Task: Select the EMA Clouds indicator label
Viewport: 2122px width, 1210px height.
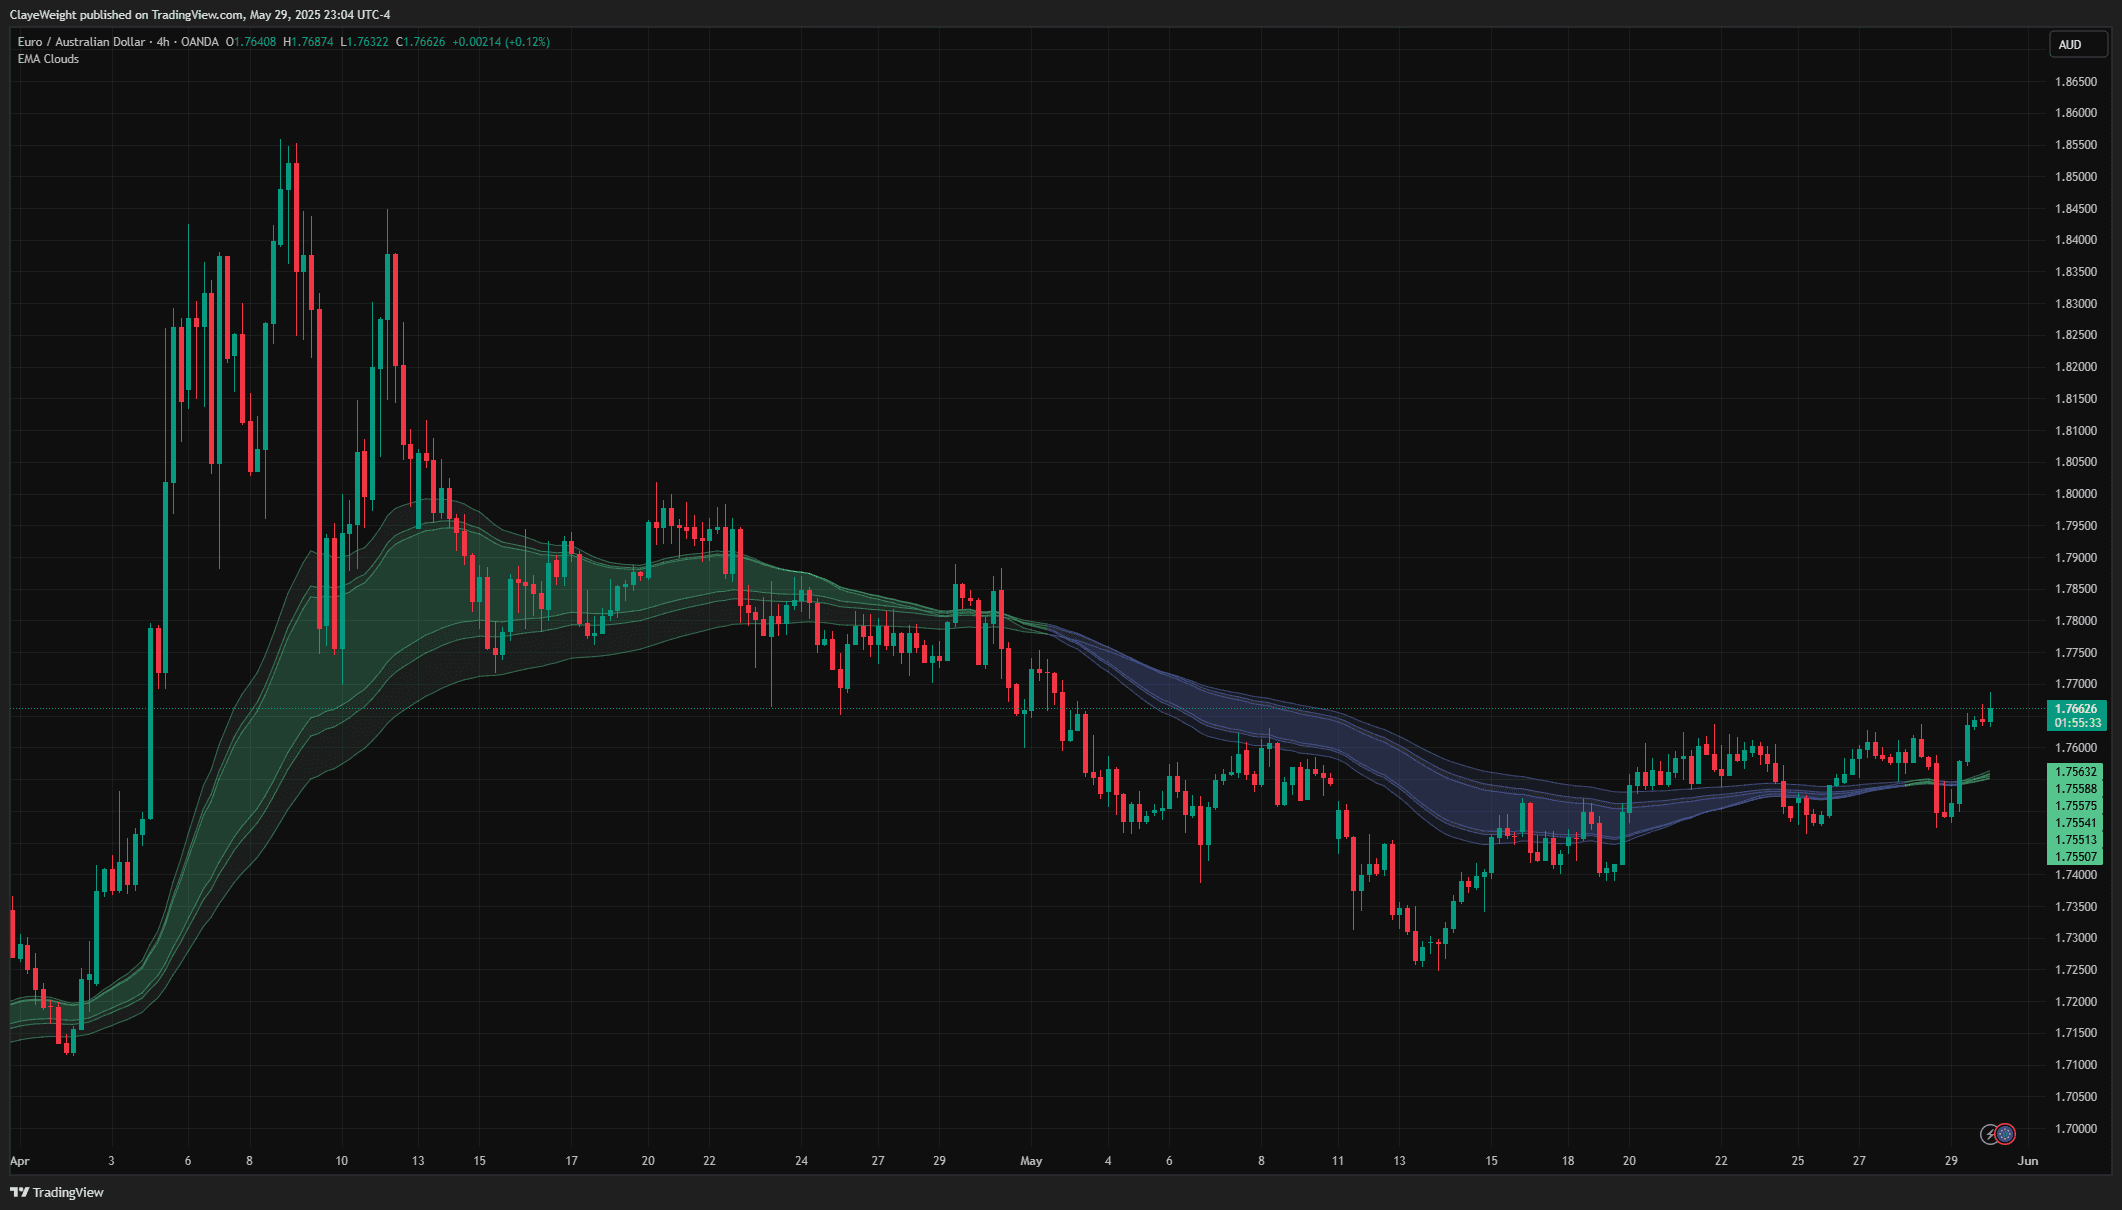Action: coord(48,59)
